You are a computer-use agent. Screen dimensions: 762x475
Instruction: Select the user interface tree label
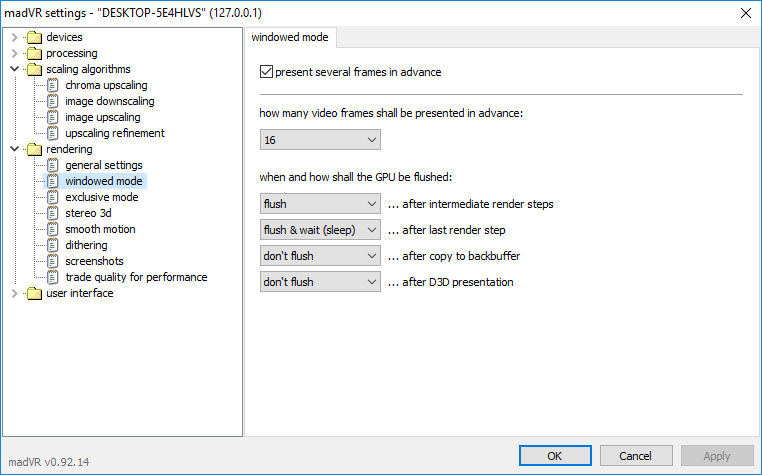click(x=80, y=293)
